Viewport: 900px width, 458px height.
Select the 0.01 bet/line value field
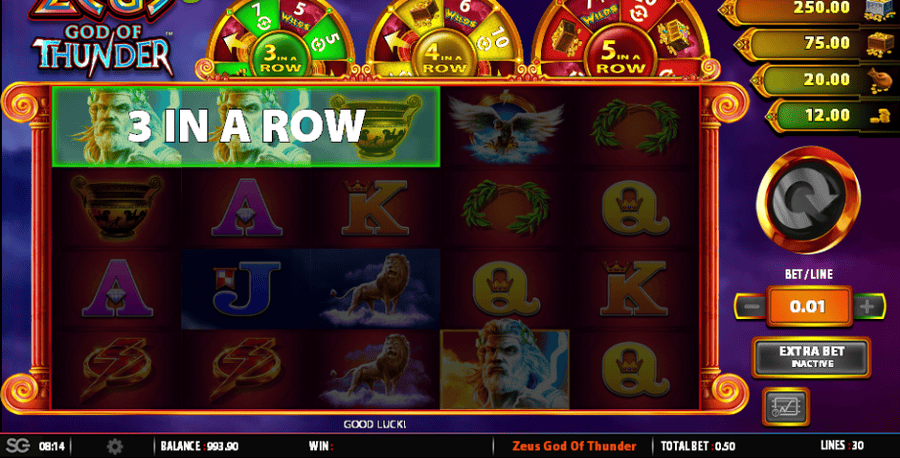pos(808,306)
